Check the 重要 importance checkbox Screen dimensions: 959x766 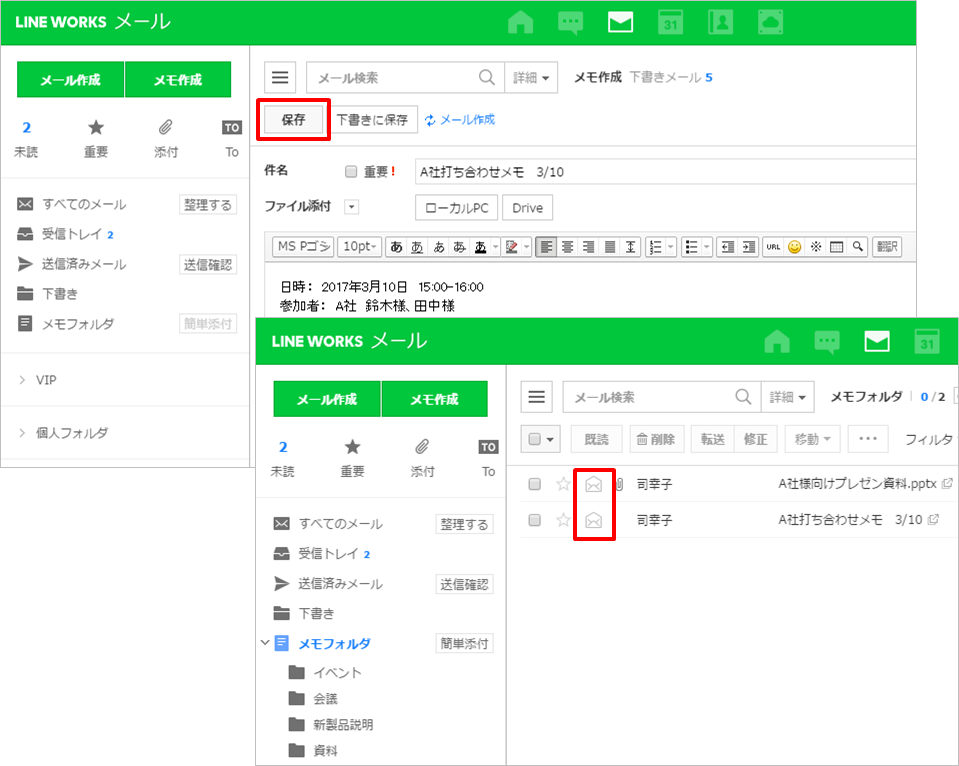point(351,172)
